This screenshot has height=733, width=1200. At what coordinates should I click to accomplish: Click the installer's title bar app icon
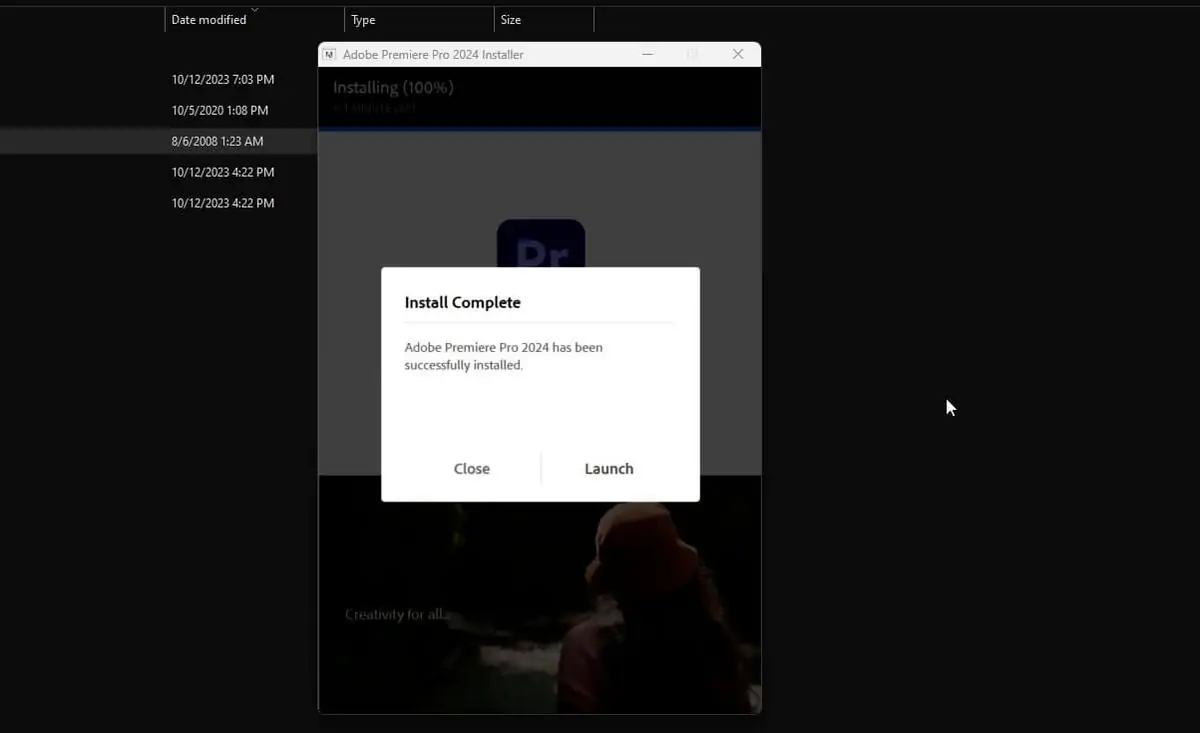coord(330,55)
